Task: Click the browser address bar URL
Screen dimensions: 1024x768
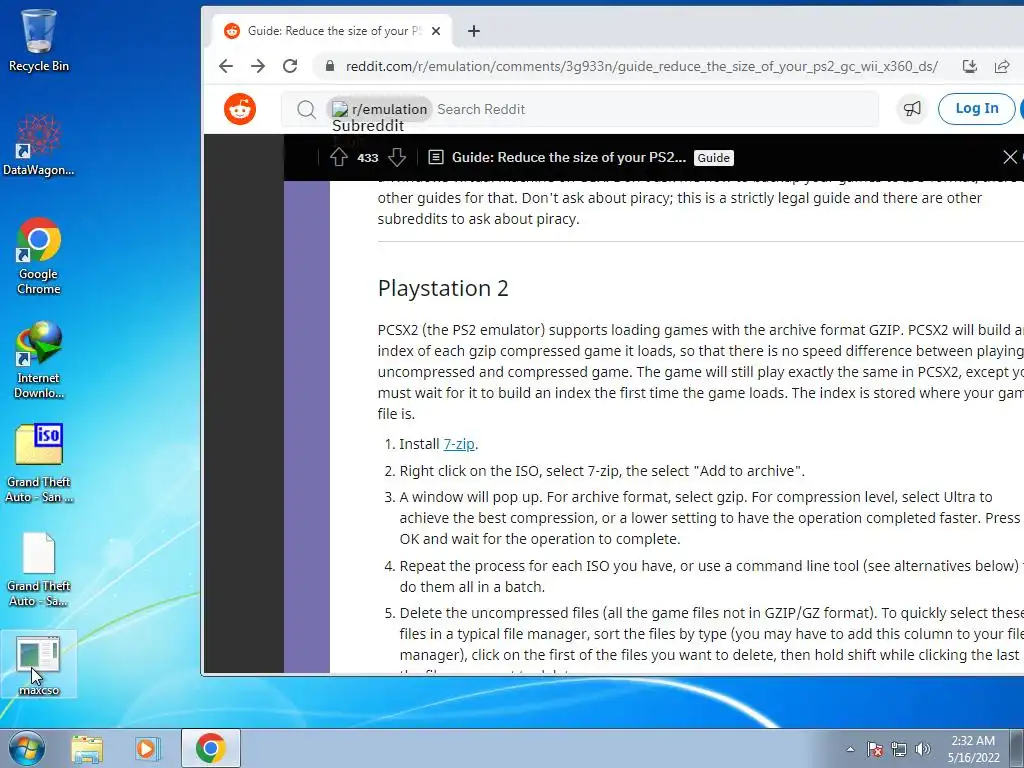Action: [642, 66]
